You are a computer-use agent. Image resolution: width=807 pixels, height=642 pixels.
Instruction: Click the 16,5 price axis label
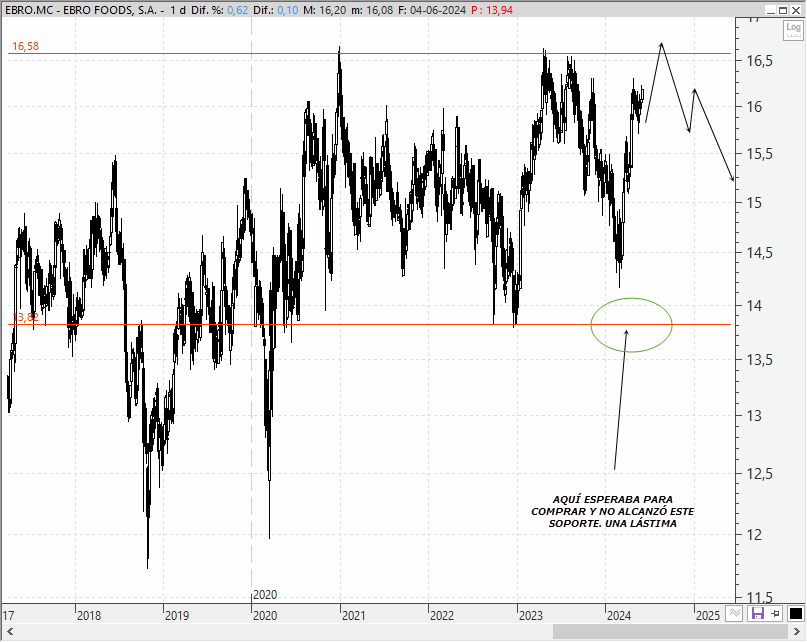click(760, 61)
